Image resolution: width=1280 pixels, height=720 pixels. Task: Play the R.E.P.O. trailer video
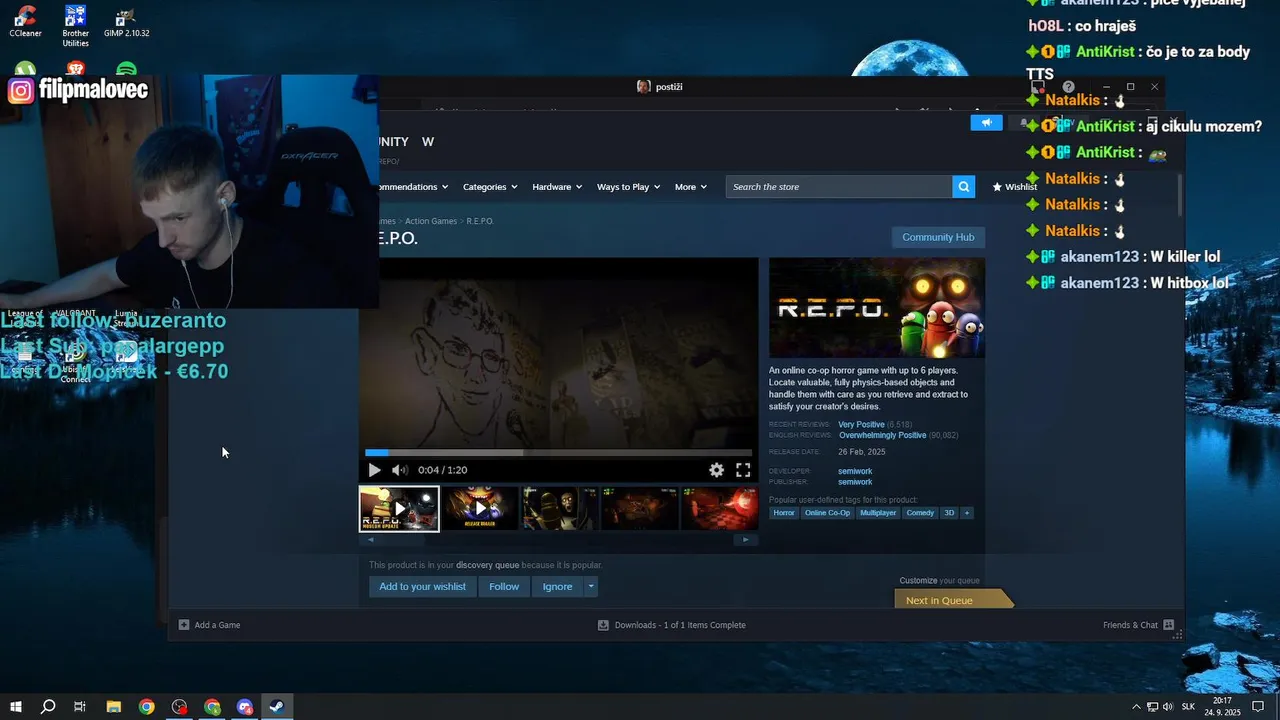[x=374, y=470]
